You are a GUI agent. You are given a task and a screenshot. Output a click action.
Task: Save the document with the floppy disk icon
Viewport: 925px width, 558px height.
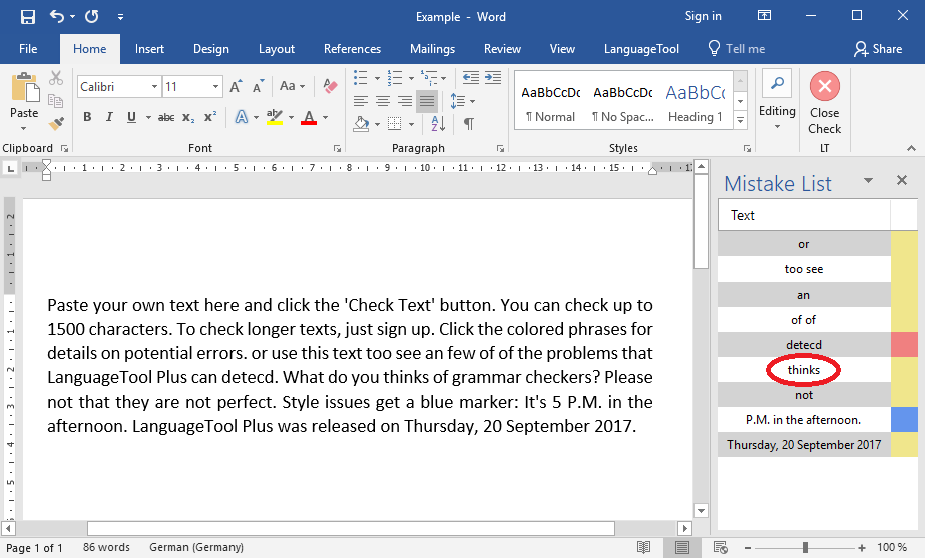point(27,16)
